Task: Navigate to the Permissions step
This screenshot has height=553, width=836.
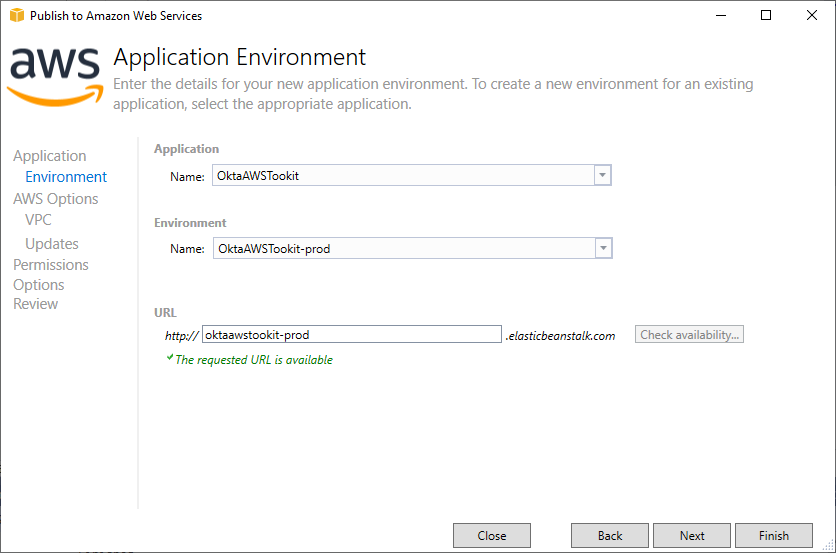Action: [x=51, y=265]
